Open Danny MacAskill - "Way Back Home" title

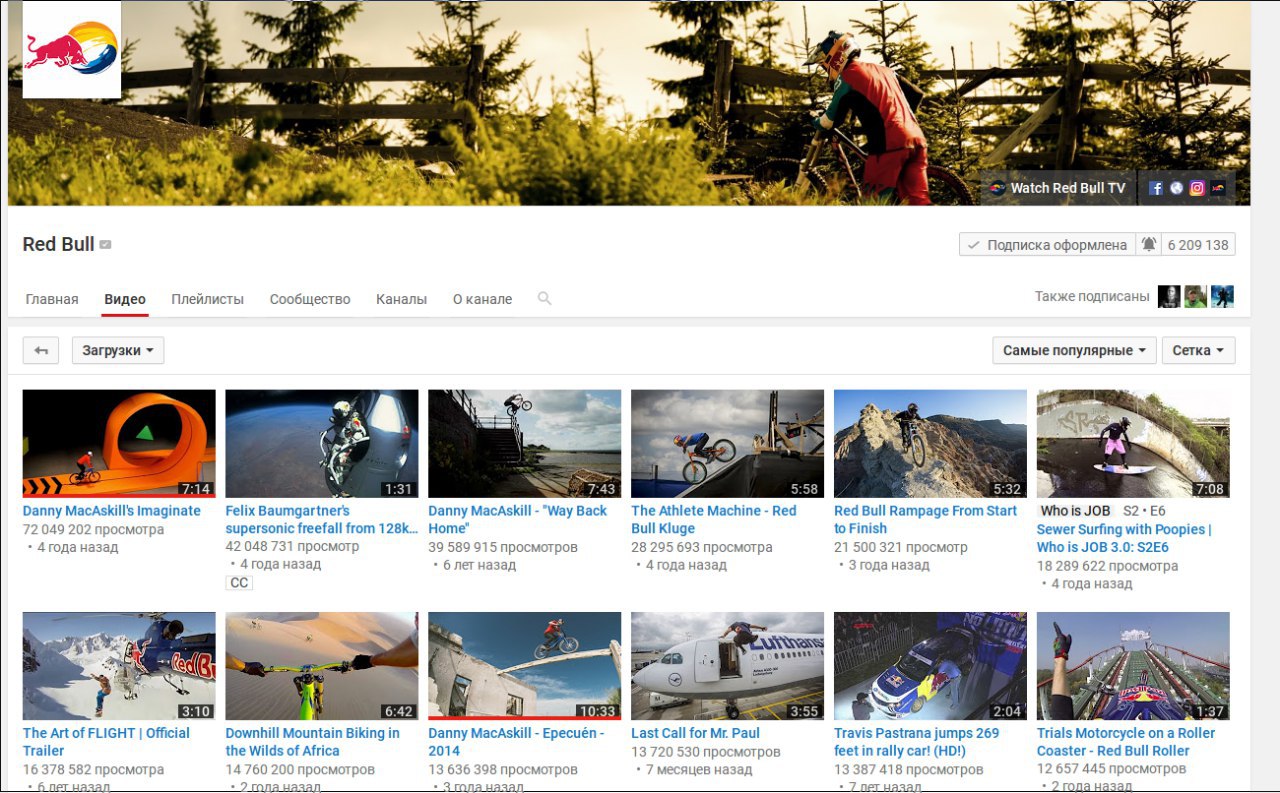[518, 520]
